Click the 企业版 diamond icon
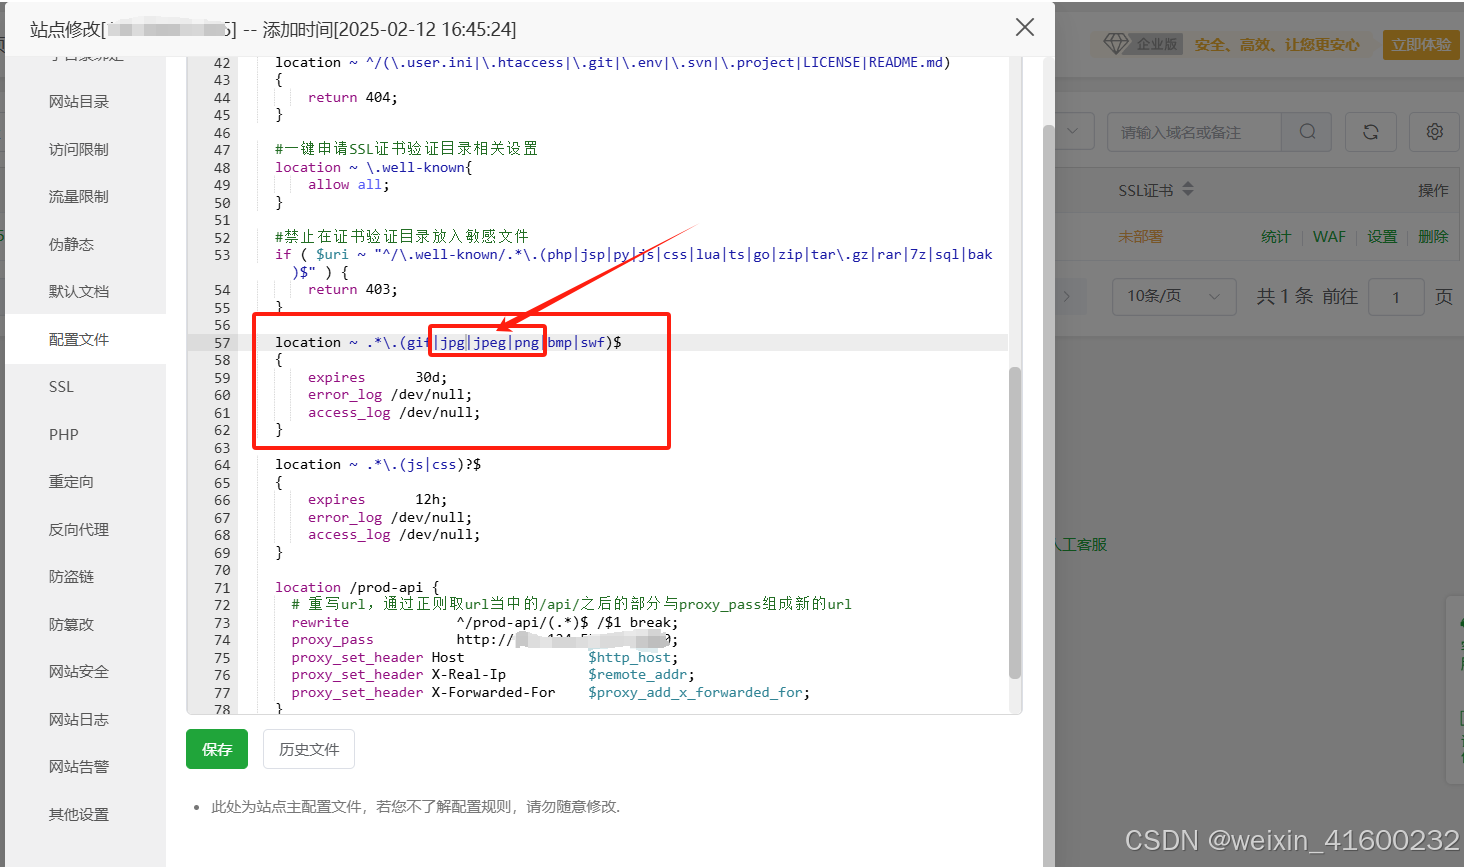This screenshot has width=1464, height=867. (1116, 44)
